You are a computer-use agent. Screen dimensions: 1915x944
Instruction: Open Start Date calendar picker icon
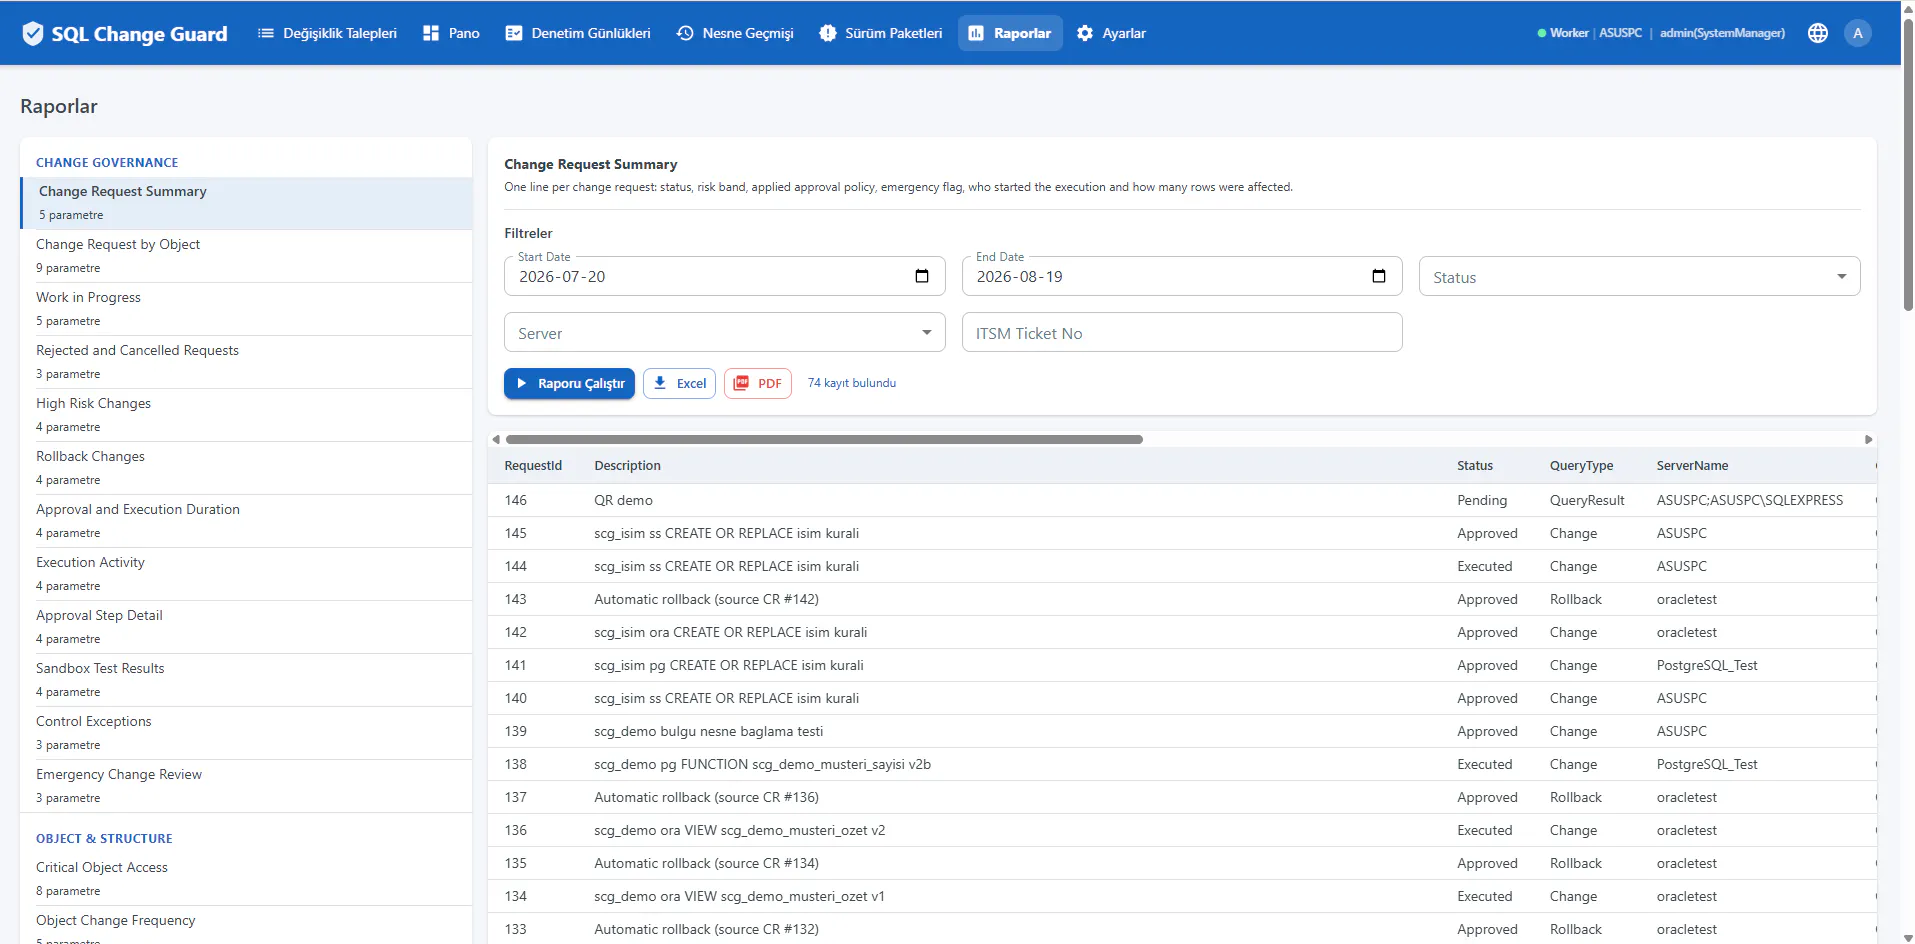click(x=922, y=276)
